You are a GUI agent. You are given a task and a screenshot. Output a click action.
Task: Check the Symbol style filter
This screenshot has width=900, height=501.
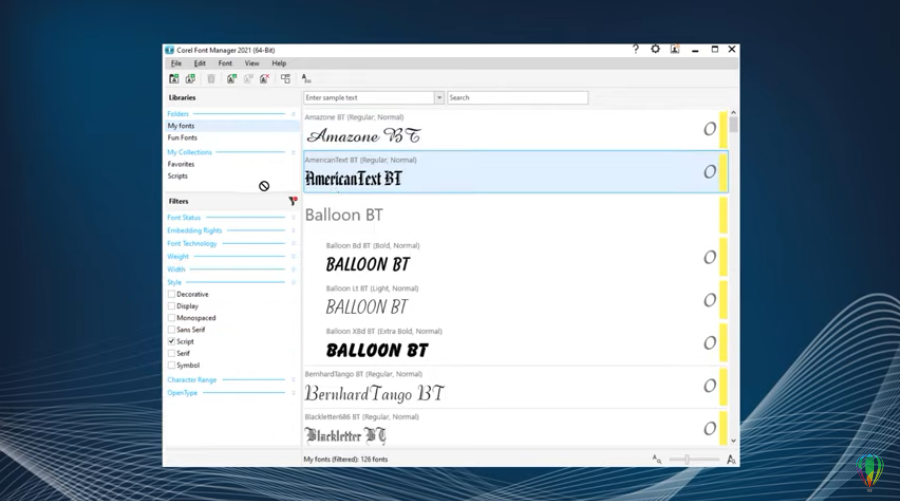(171, 365)
